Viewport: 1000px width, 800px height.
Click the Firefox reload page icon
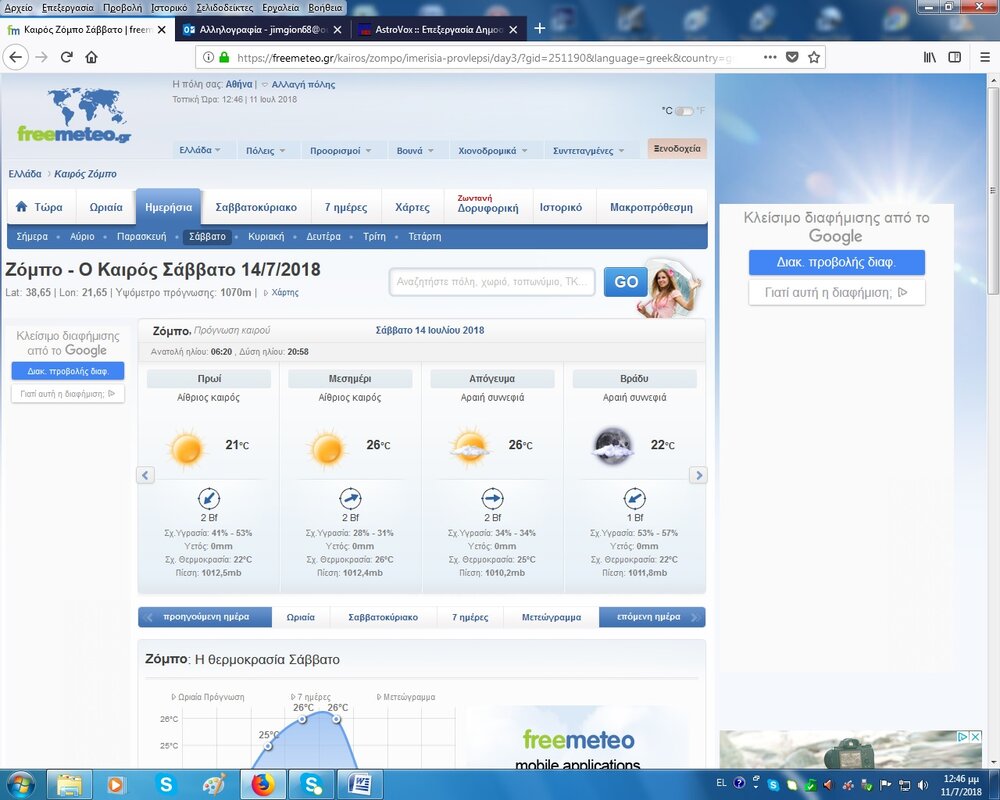tap(67, 57)
